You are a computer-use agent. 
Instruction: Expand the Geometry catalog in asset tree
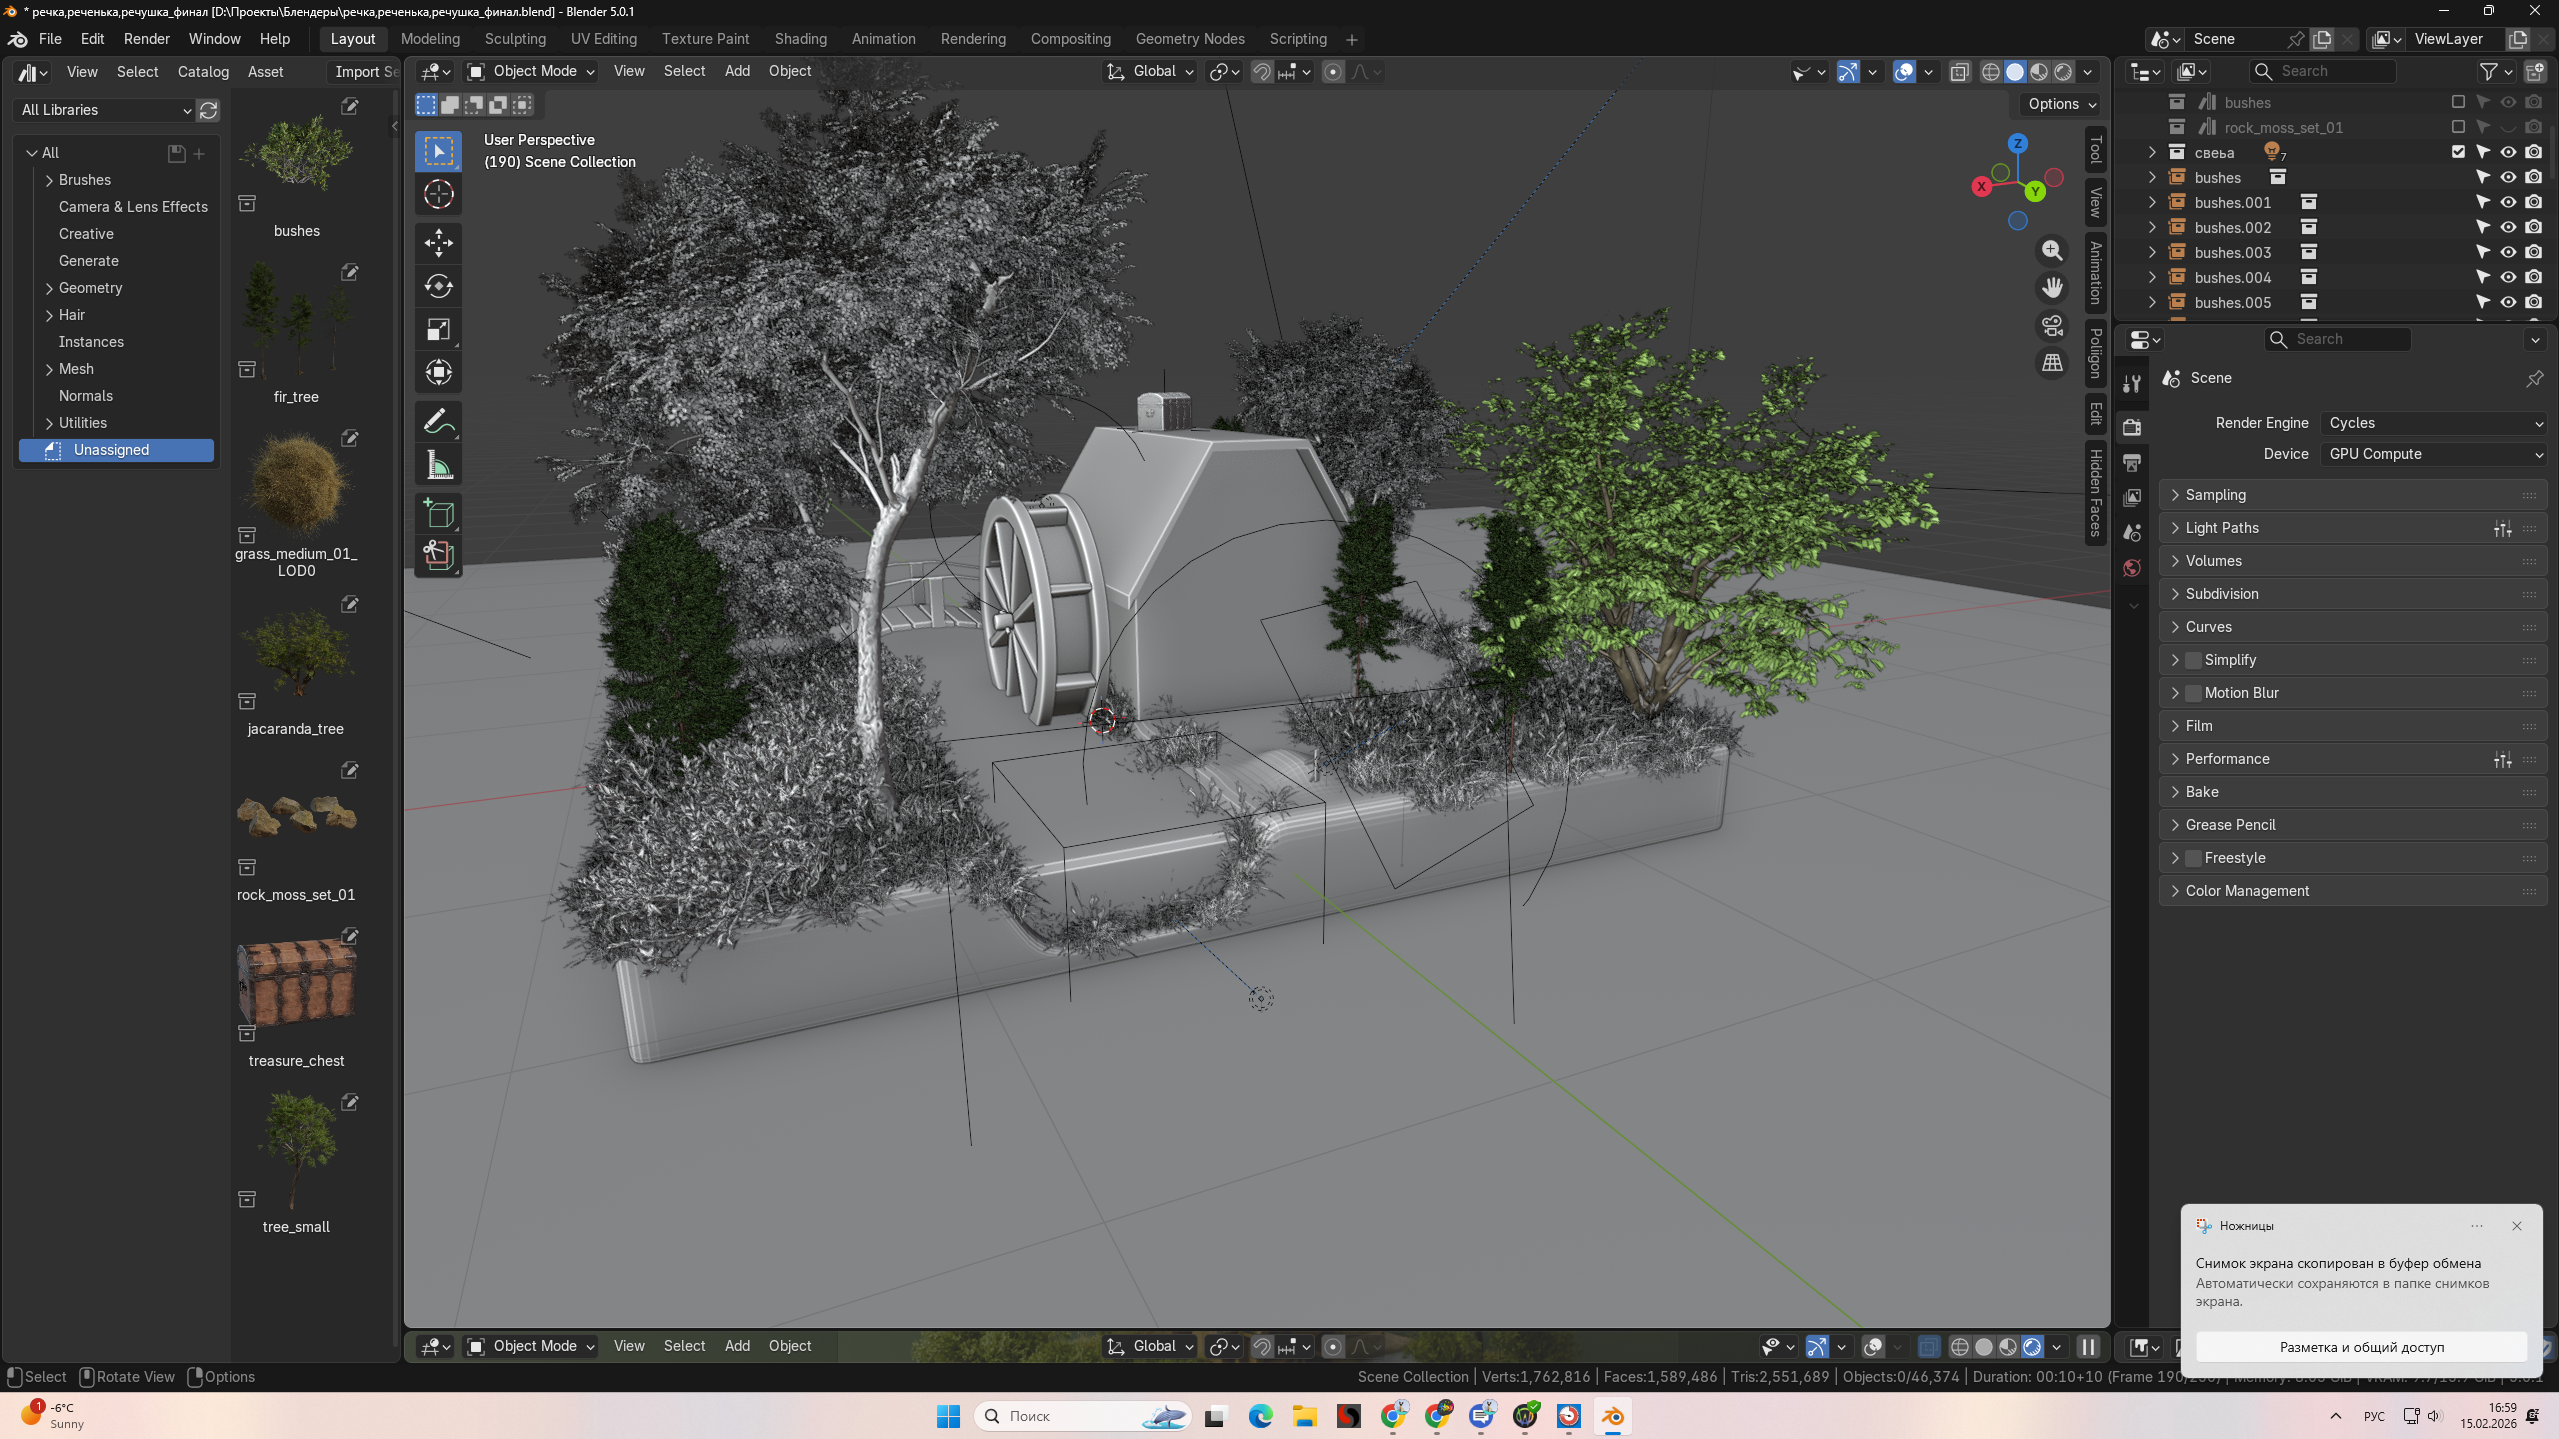[49, 288]
